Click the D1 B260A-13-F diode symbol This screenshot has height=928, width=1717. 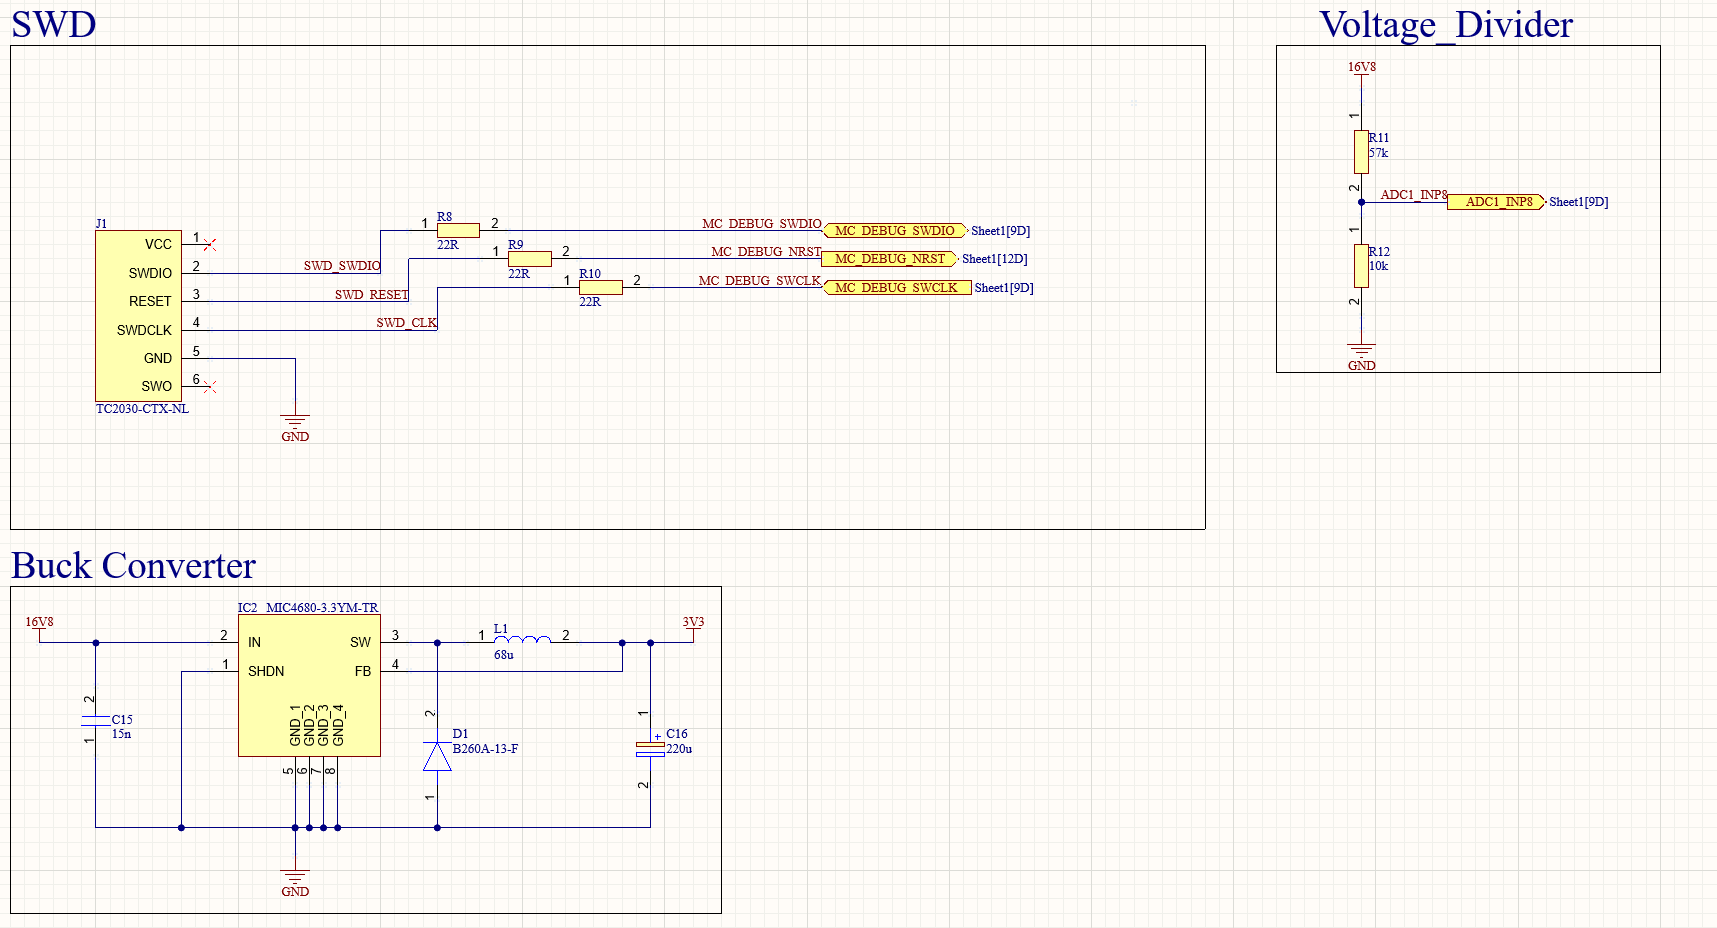click(437, 757)
